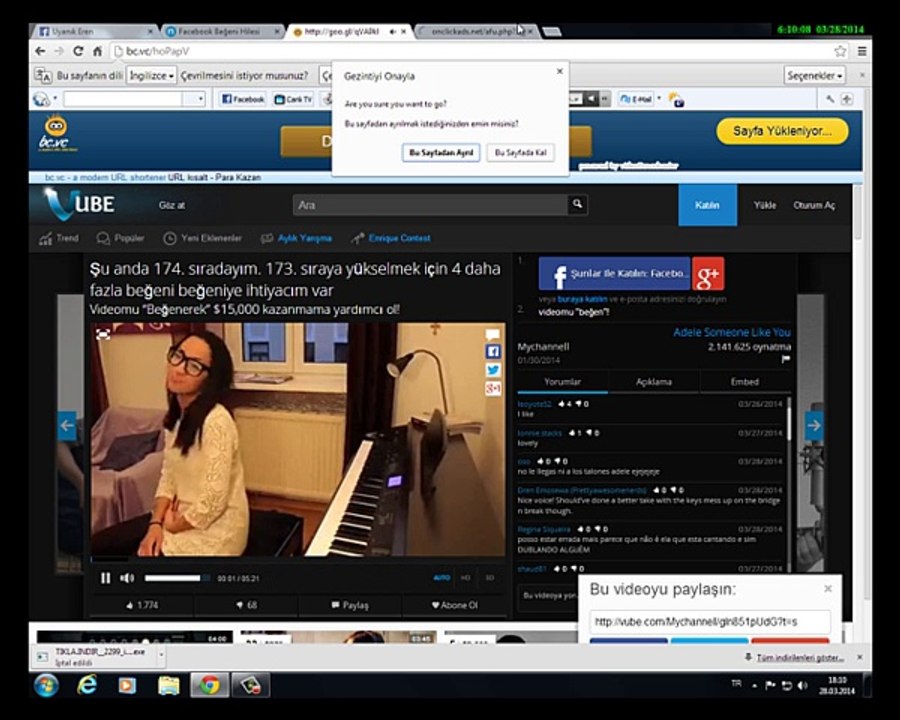
Task: Share video via the Google+ icon overlay
Action: tap(493, 388)
